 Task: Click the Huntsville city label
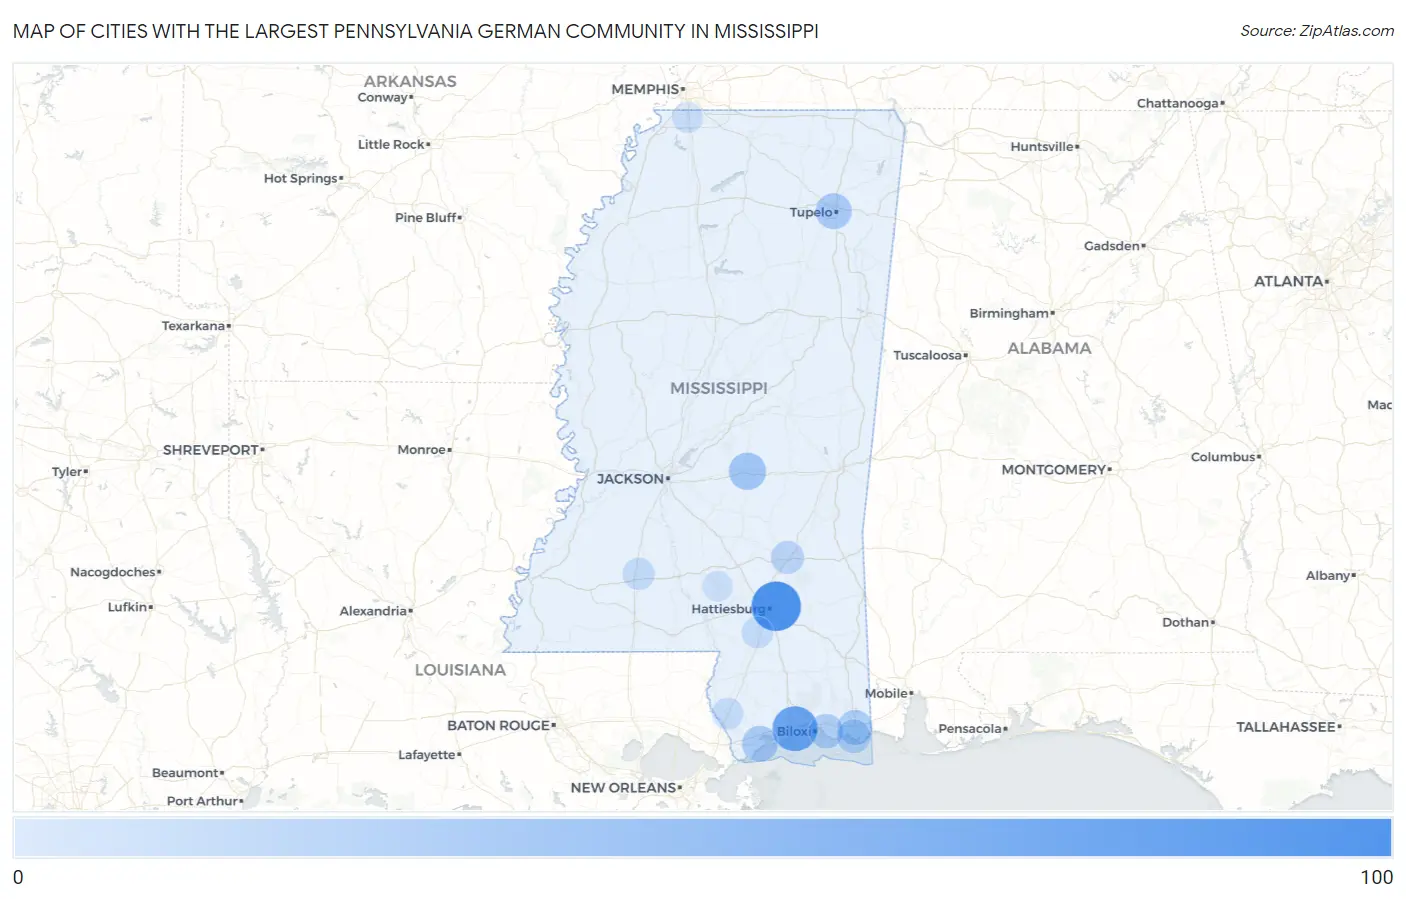click(x=1042, y=146)
